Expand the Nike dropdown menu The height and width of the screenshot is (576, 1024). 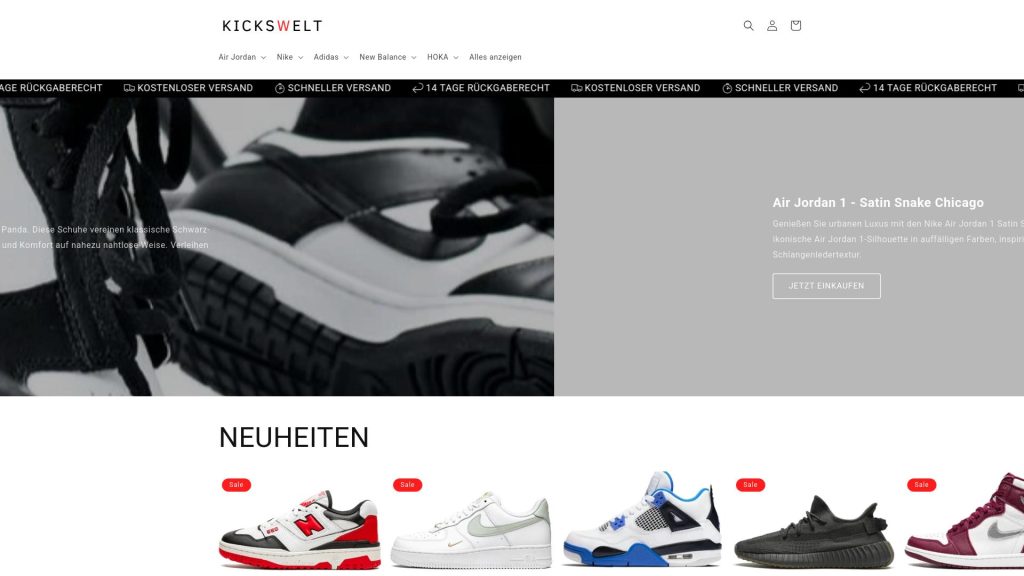click(x=290, y=57)
